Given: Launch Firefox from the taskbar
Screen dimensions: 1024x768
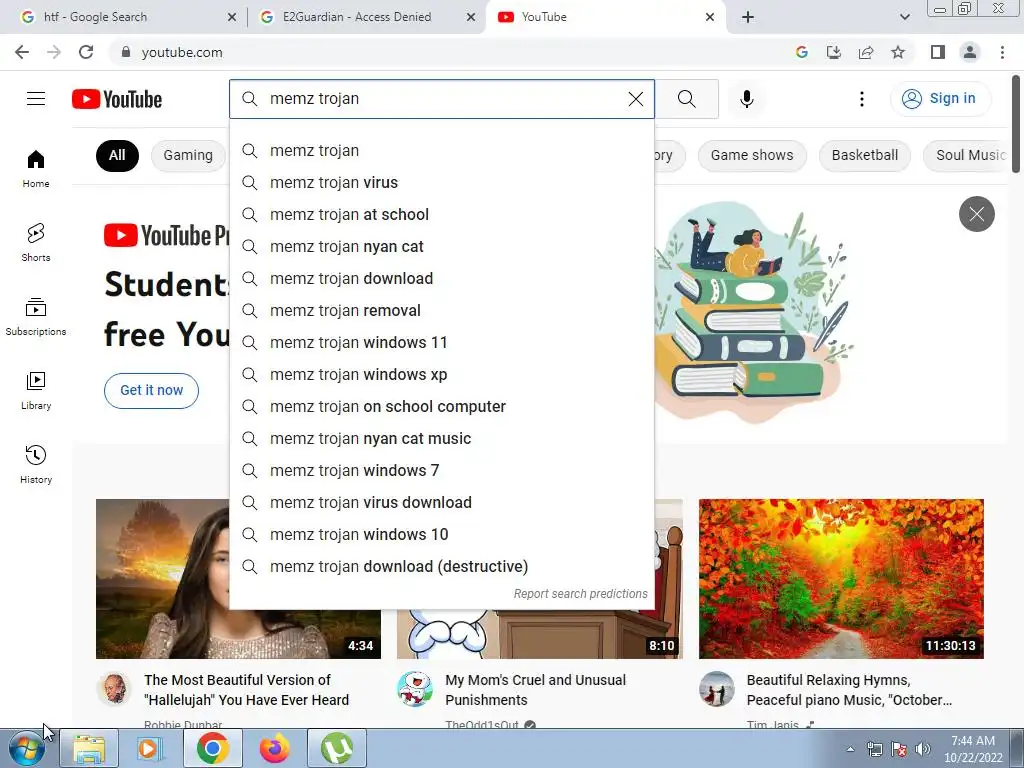Looking at the screenshot, I should (274, 748).
